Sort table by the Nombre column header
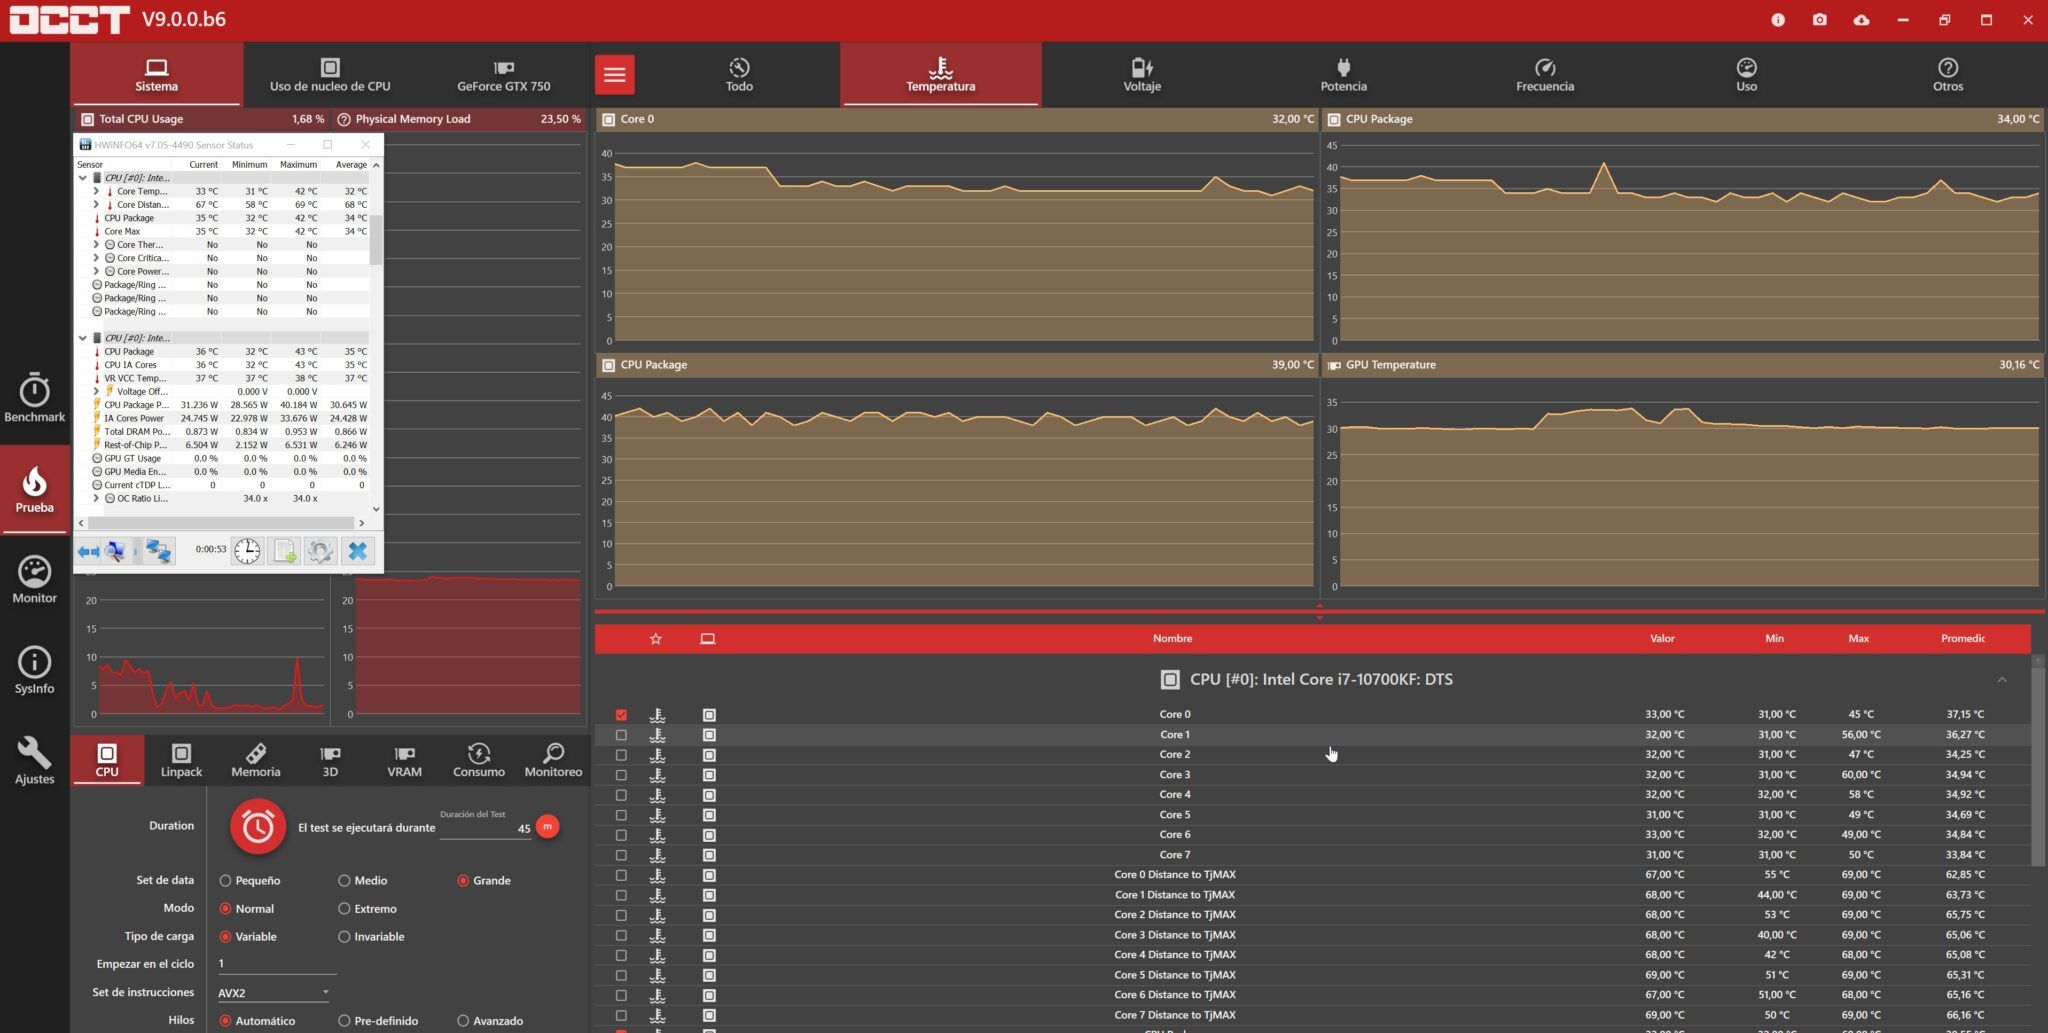 [x=1172, y=639]
